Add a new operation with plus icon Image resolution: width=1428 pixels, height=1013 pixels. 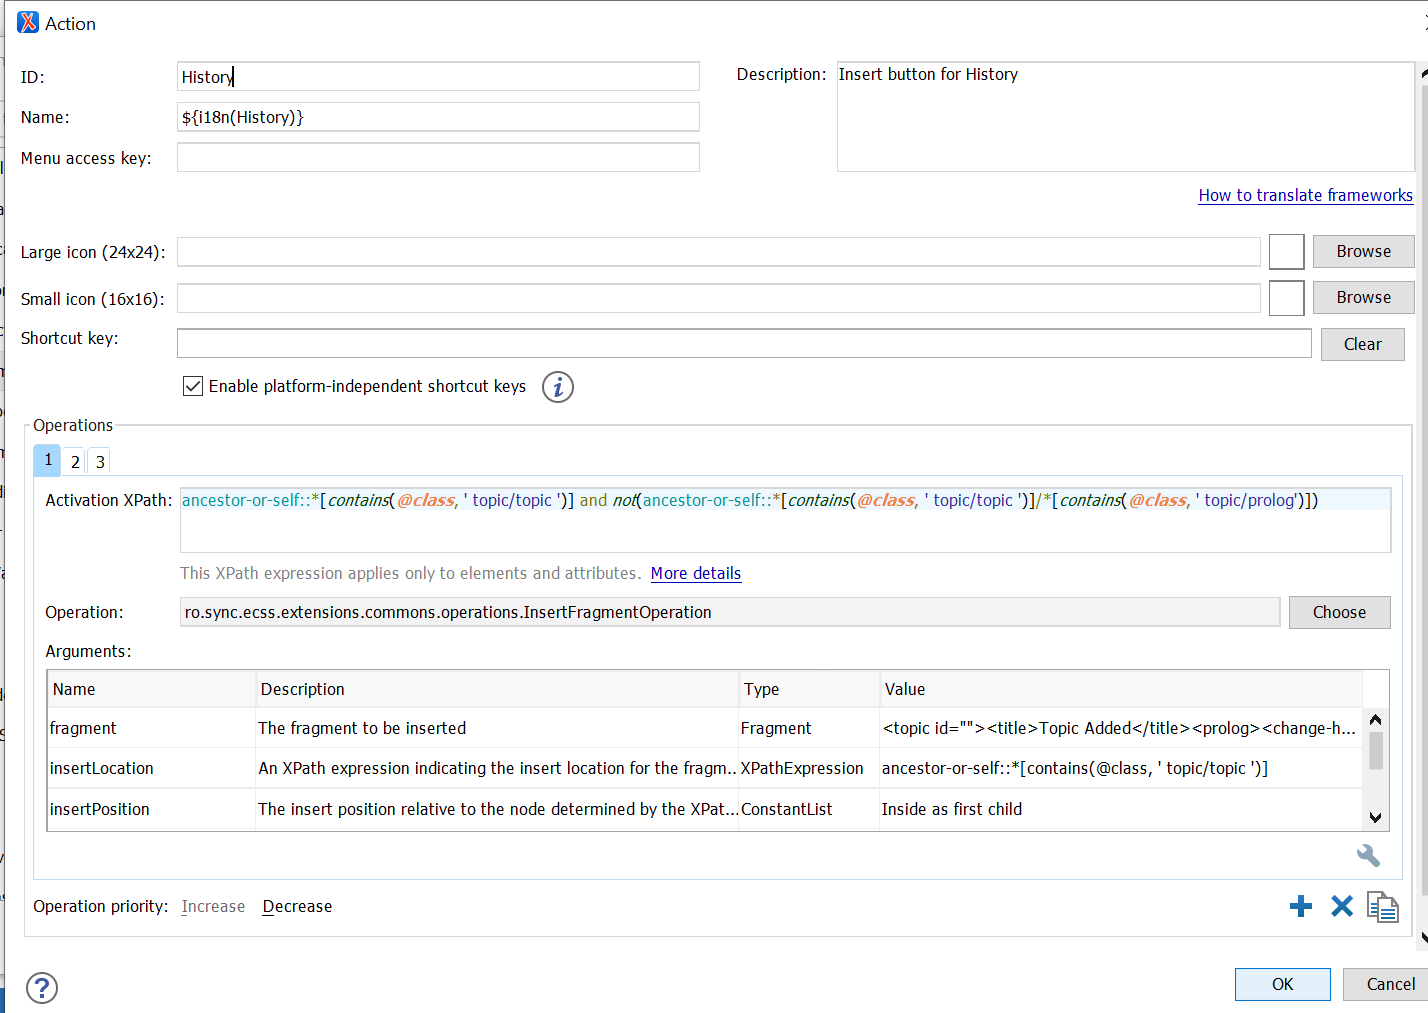click(1300, 906)
